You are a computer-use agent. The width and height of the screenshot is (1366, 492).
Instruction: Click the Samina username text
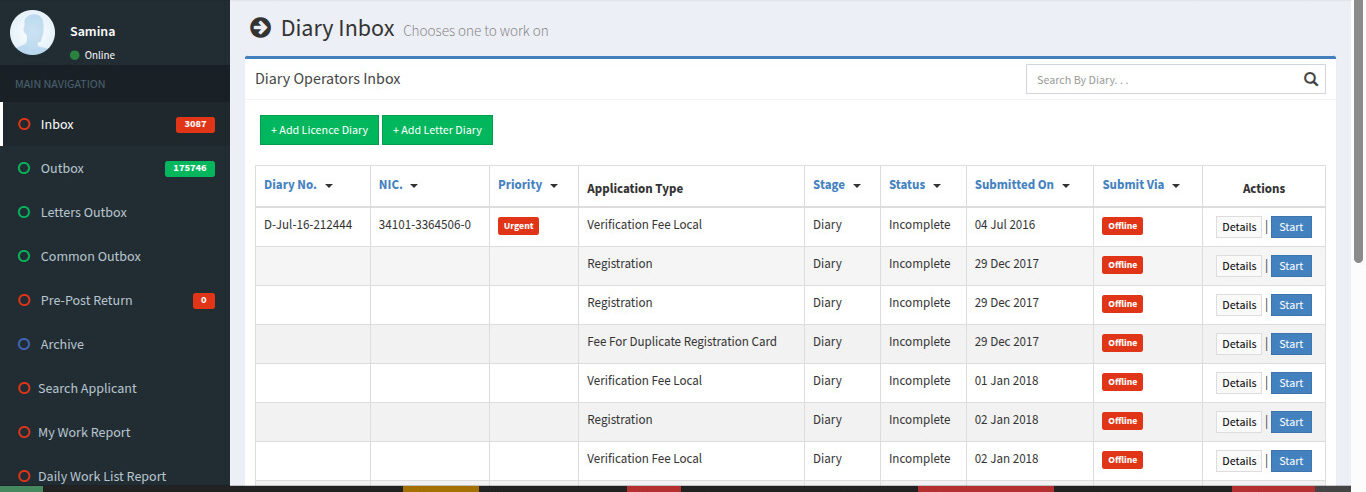[92, 31]
